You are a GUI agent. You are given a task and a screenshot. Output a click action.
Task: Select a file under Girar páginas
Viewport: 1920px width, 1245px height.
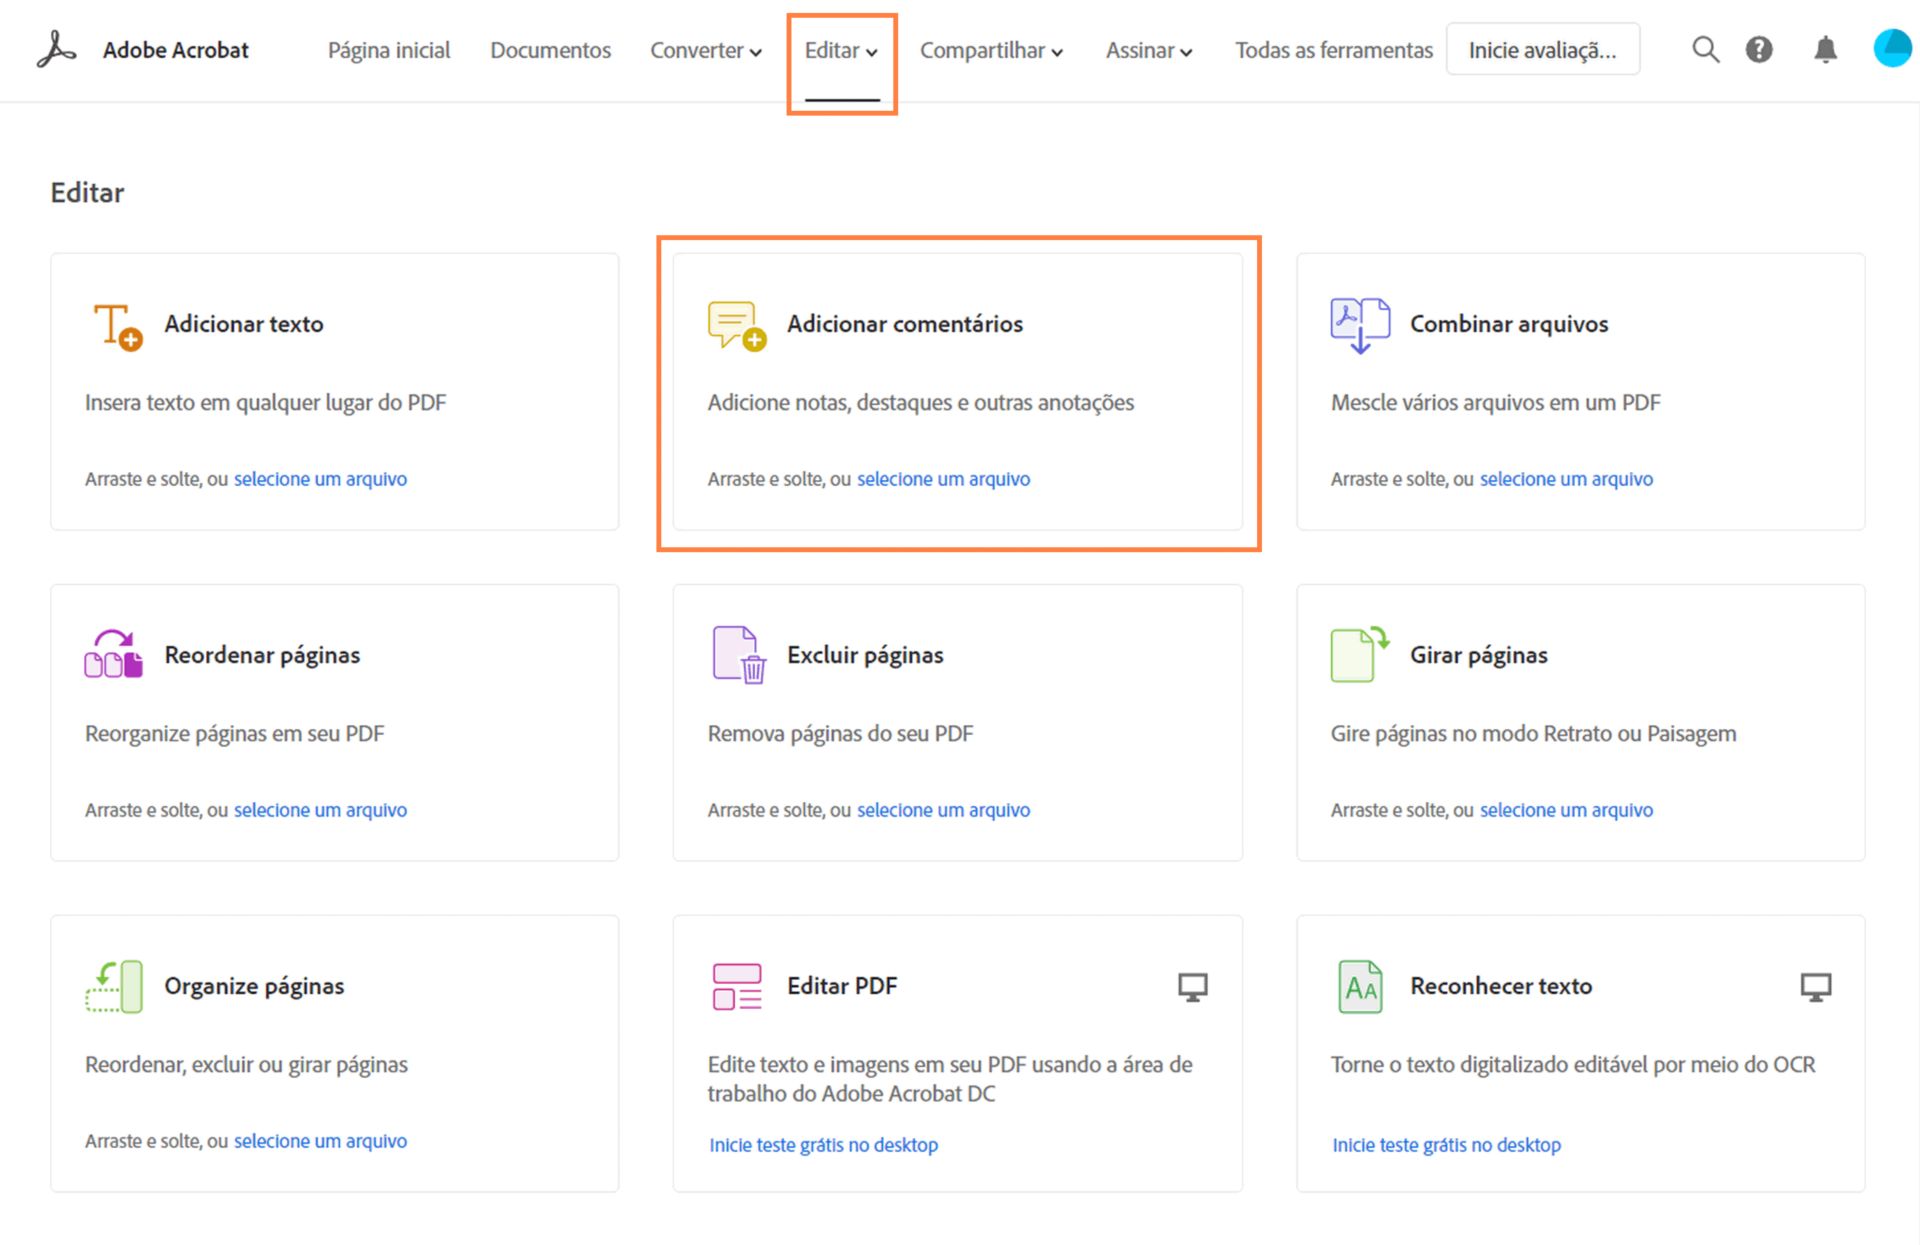tap(1566, 810)
